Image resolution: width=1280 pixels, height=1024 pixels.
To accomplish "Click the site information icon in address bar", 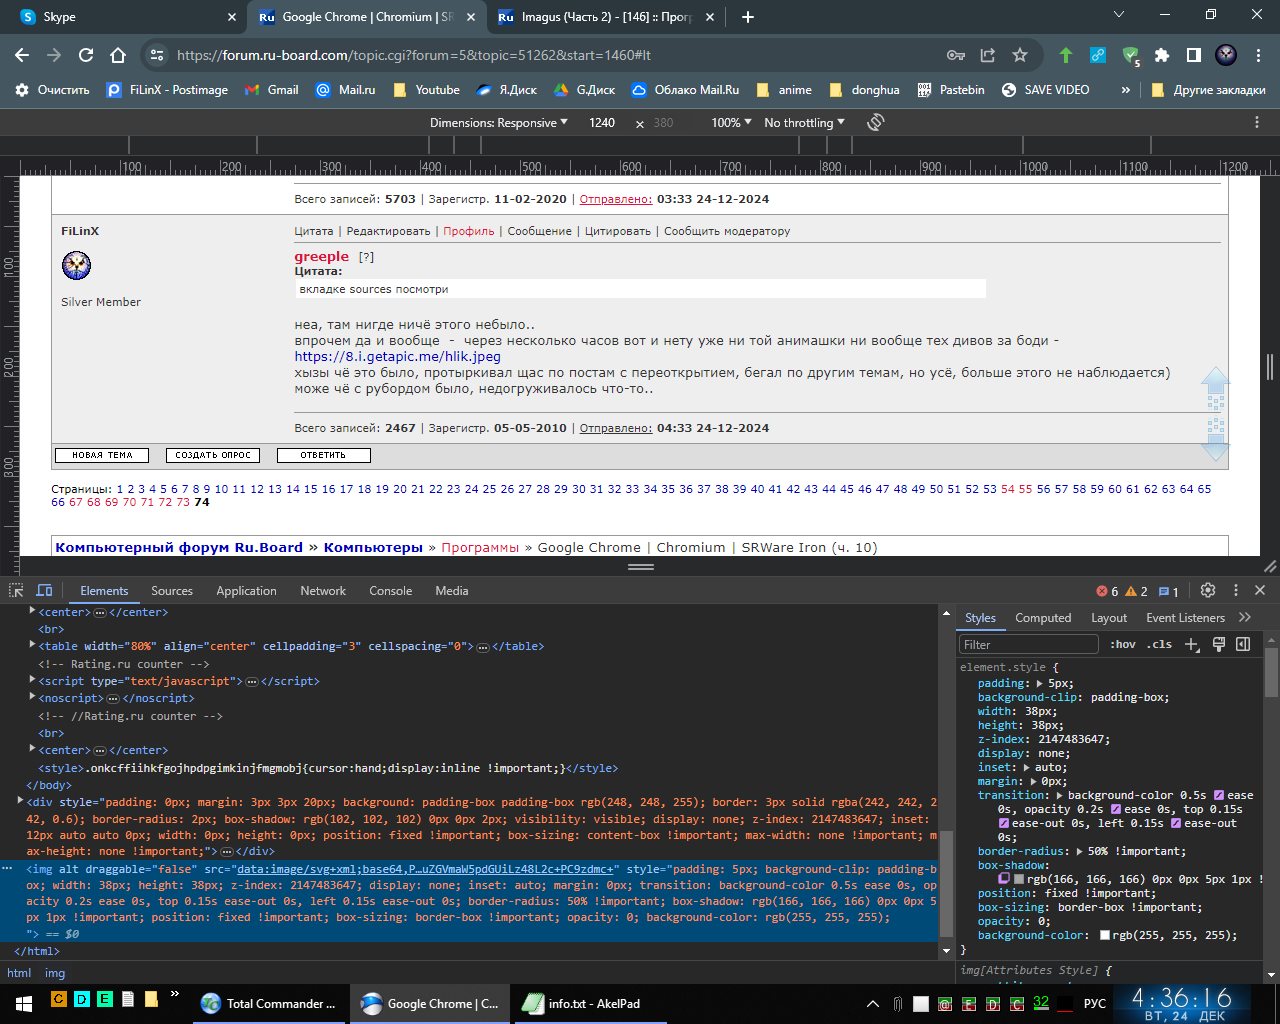I will (x=155, y=55).
